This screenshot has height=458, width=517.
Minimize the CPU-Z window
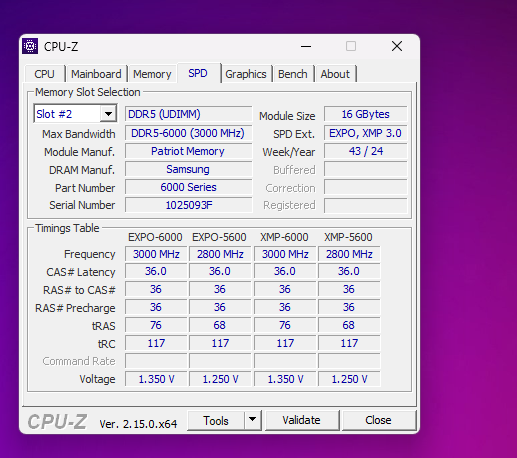[x=306, y=46]
